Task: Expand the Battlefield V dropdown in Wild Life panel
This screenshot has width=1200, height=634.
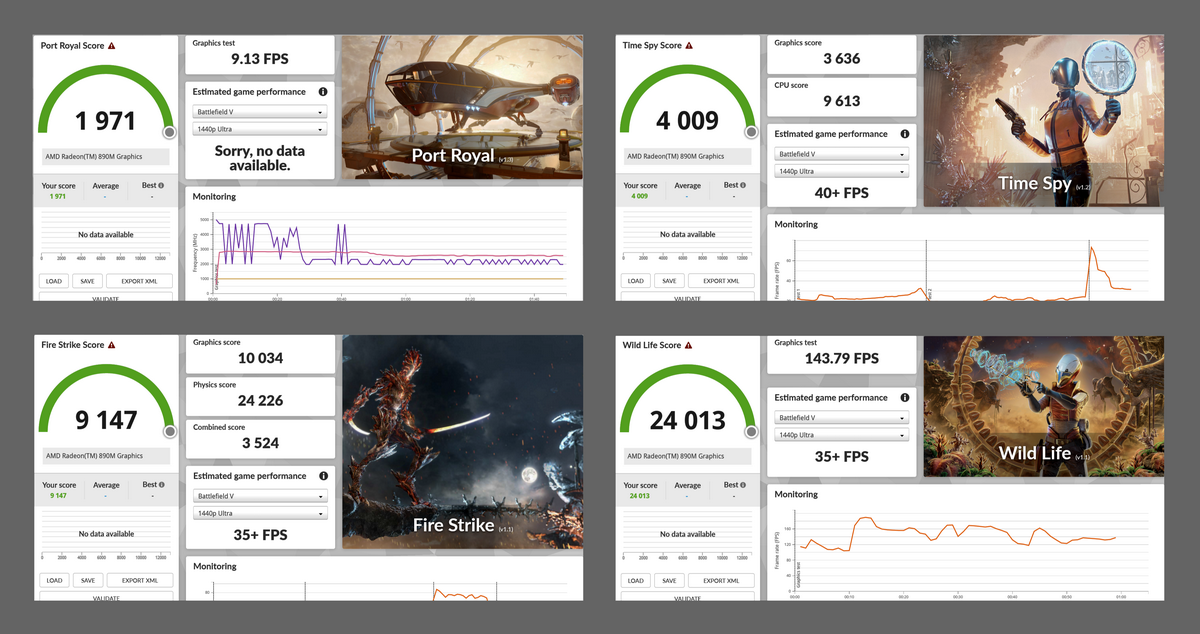Action: click(x=842, y=418)
